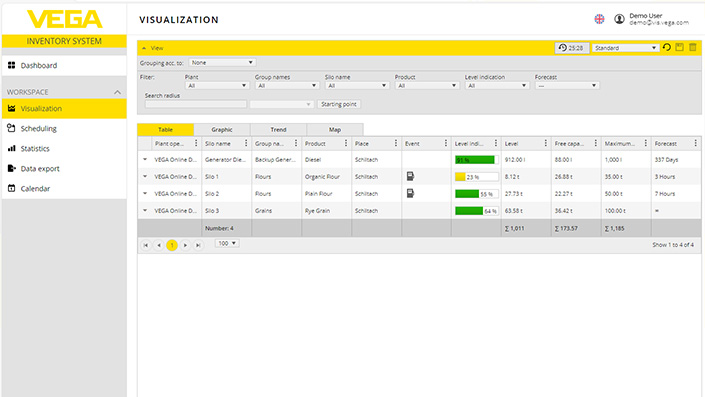
Task: Open the Forecast column menu icon
Action: (x=696, y=143)
